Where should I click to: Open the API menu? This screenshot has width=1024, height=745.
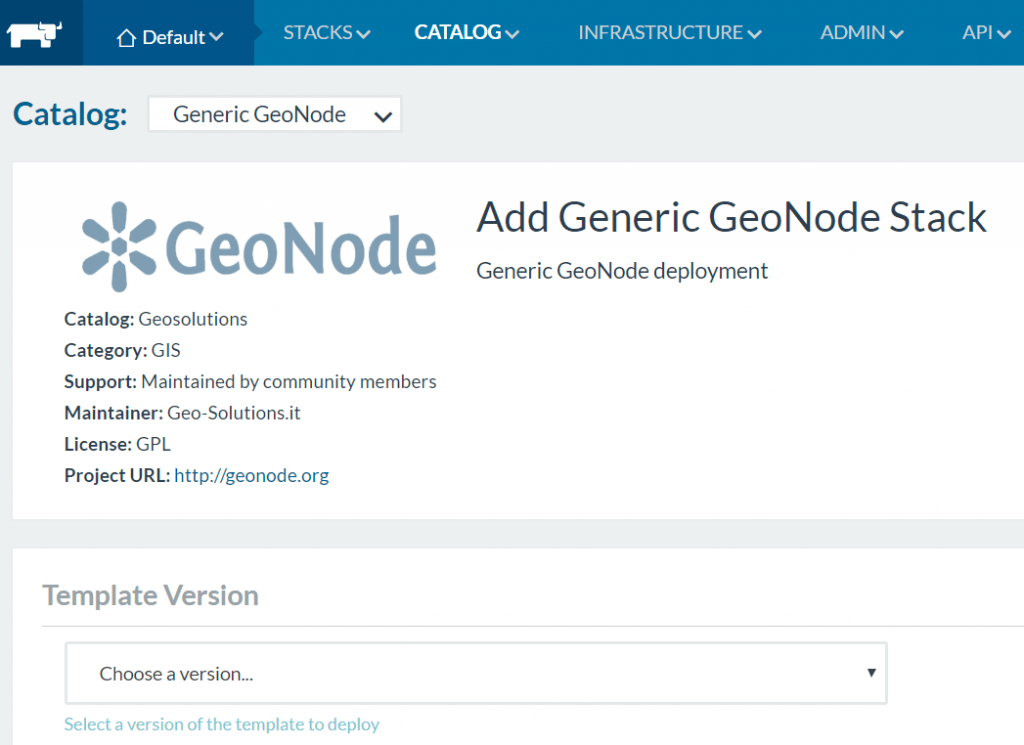976,33
